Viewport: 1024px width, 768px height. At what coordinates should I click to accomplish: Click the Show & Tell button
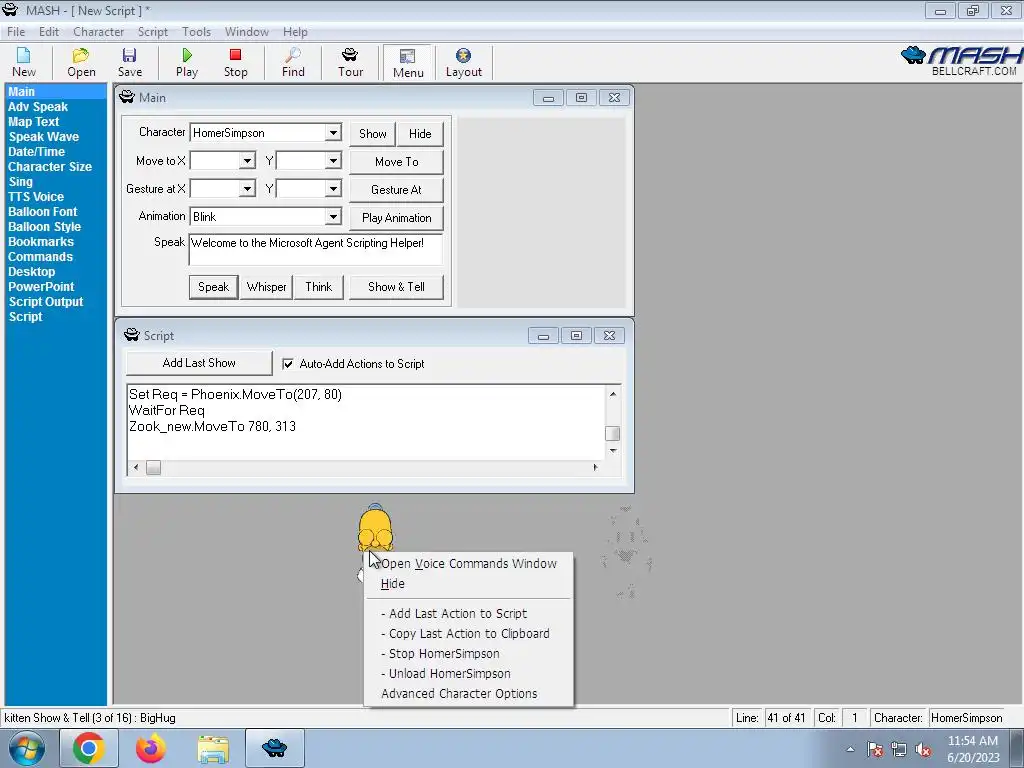tap(396, 287)
